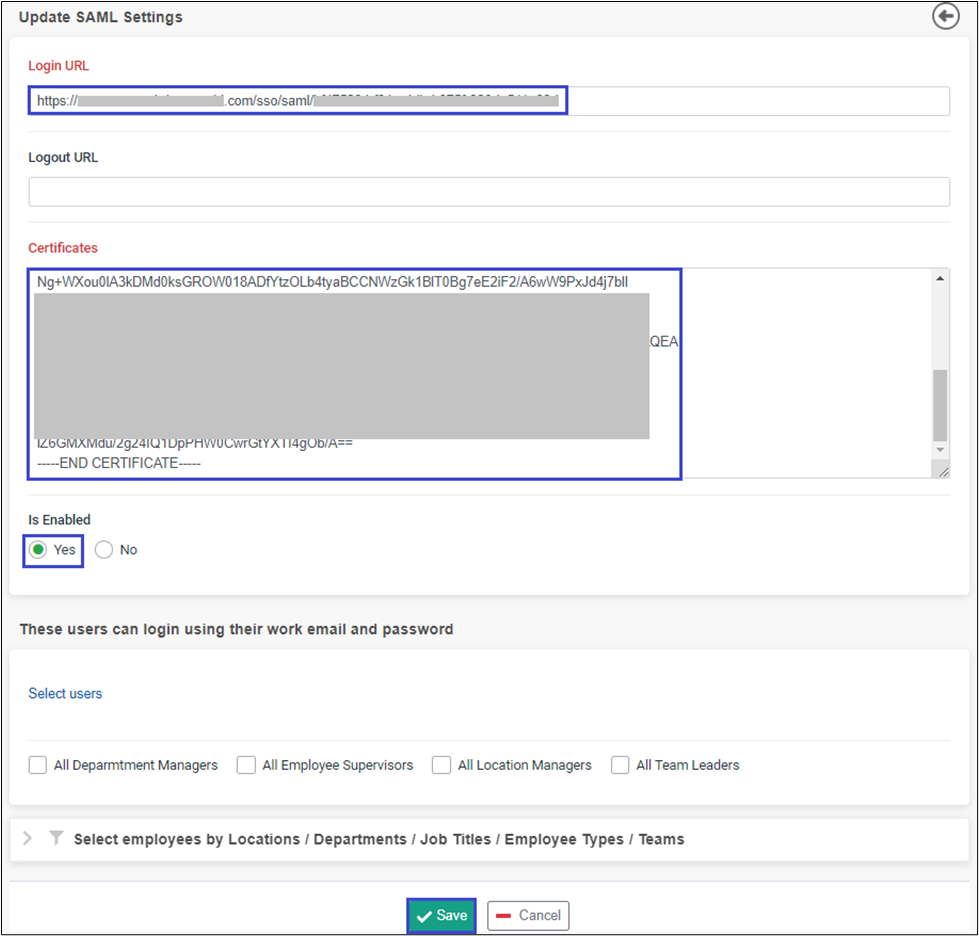This screenshot has height=936, width=979.
Task: Tick the All Location Managers checkbox
Action: click(441, 765)
